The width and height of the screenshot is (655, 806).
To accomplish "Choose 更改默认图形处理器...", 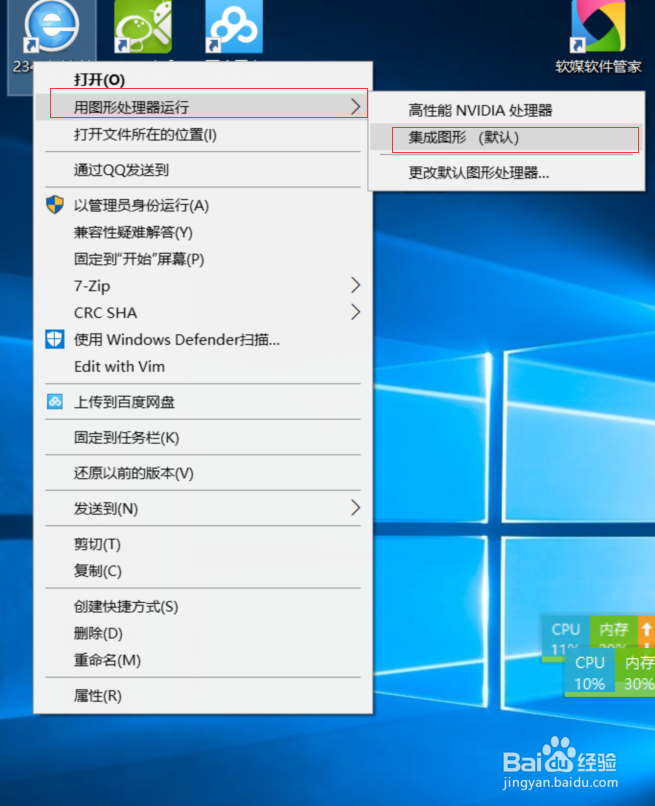I will (x=506, y=173).
